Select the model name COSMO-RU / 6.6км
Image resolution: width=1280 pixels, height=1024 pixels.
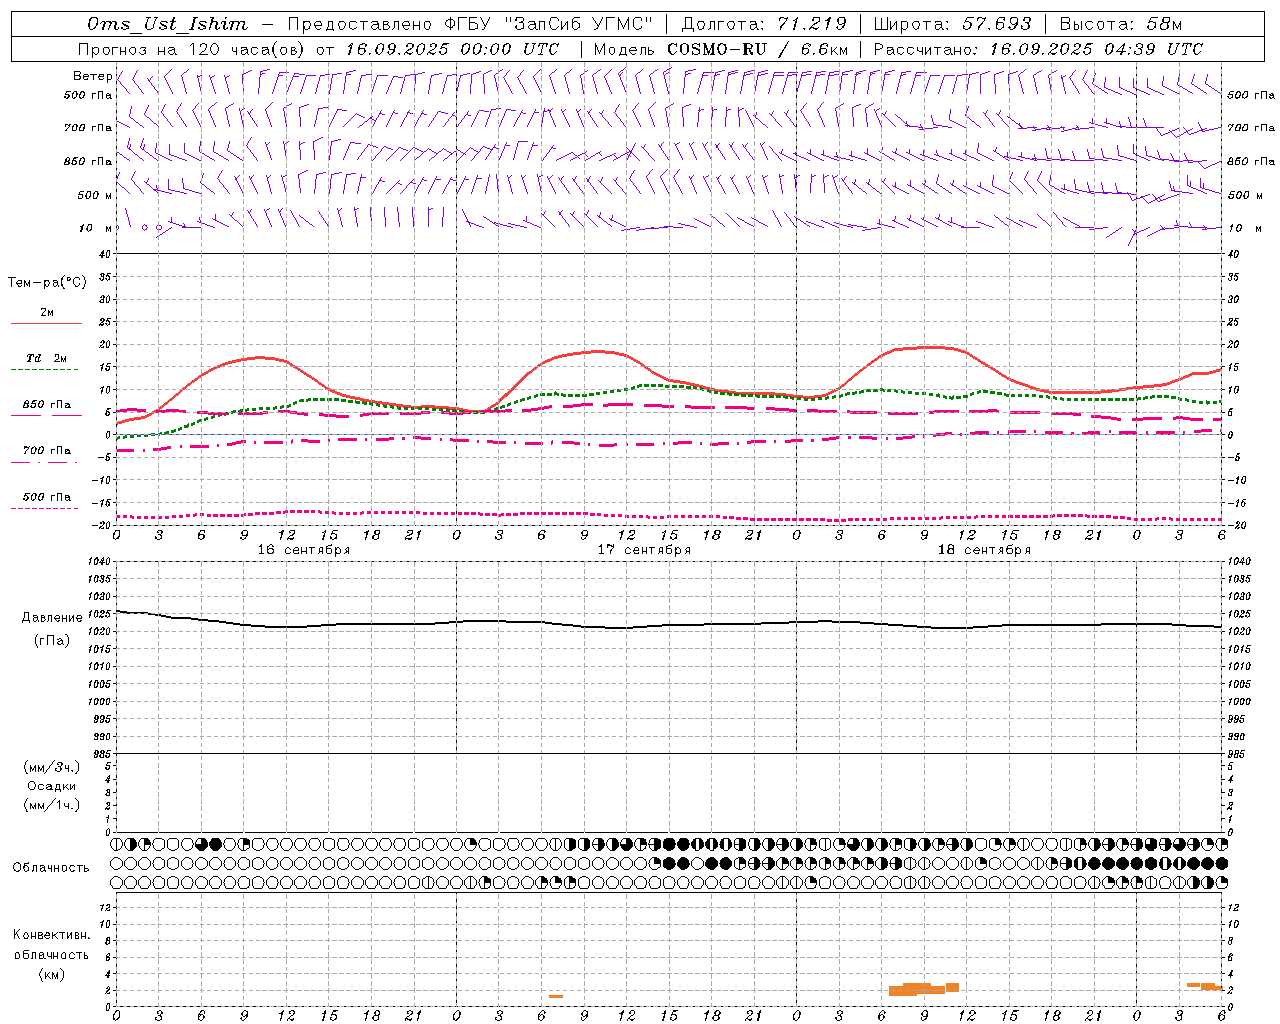[757, 49]
